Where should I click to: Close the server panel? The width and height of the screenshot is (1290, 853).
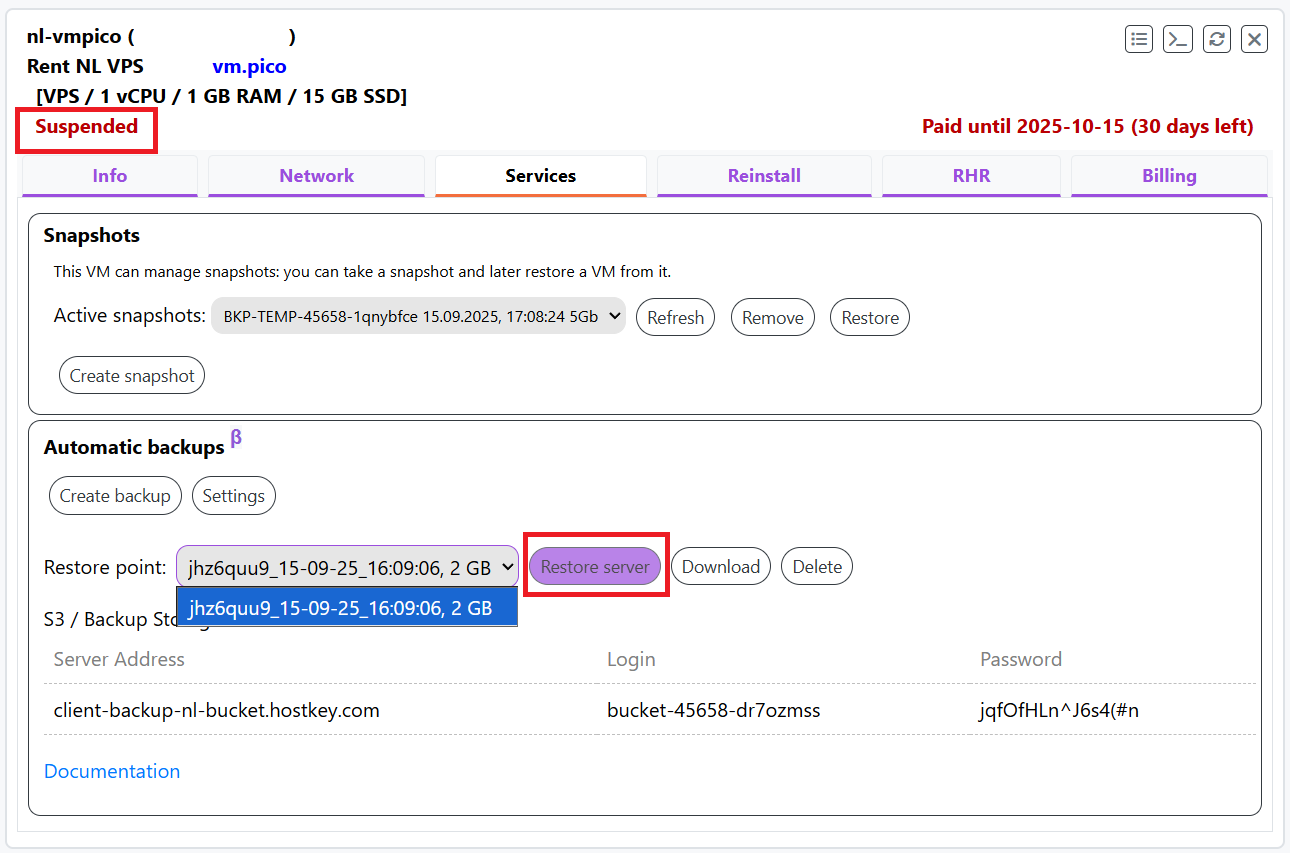(x=1254, y=39)
